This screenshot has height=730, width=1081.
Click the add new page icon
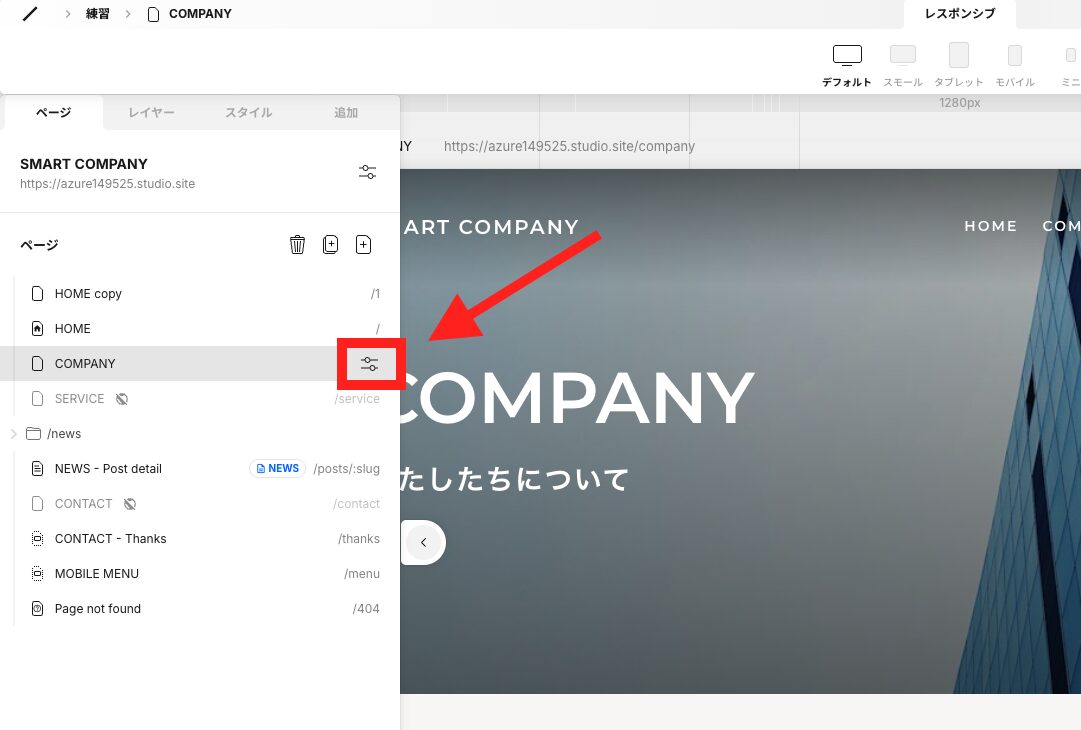click(x=363, y=244)
